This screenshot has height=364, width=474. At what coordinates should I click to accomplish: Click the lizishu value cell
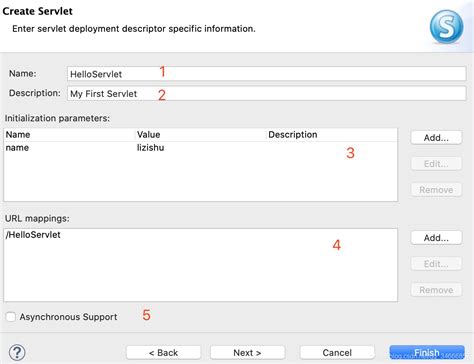[x=151, y=148]
